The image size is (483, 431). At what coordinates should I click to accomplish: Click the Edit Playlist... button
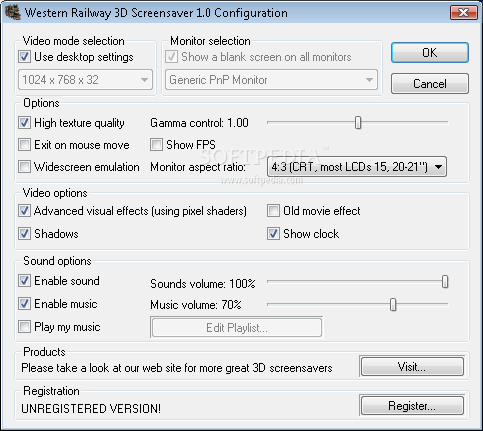pos(237,328)
